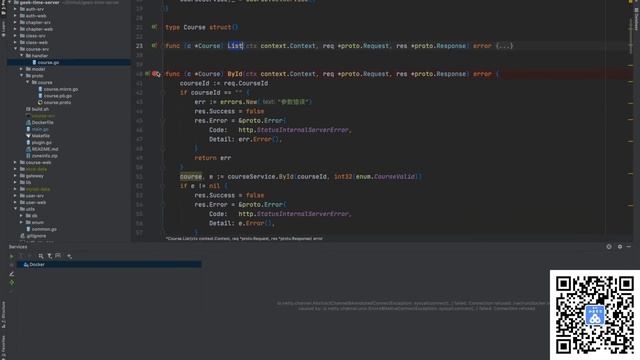Expand the model folder

(x=21, y=69)
